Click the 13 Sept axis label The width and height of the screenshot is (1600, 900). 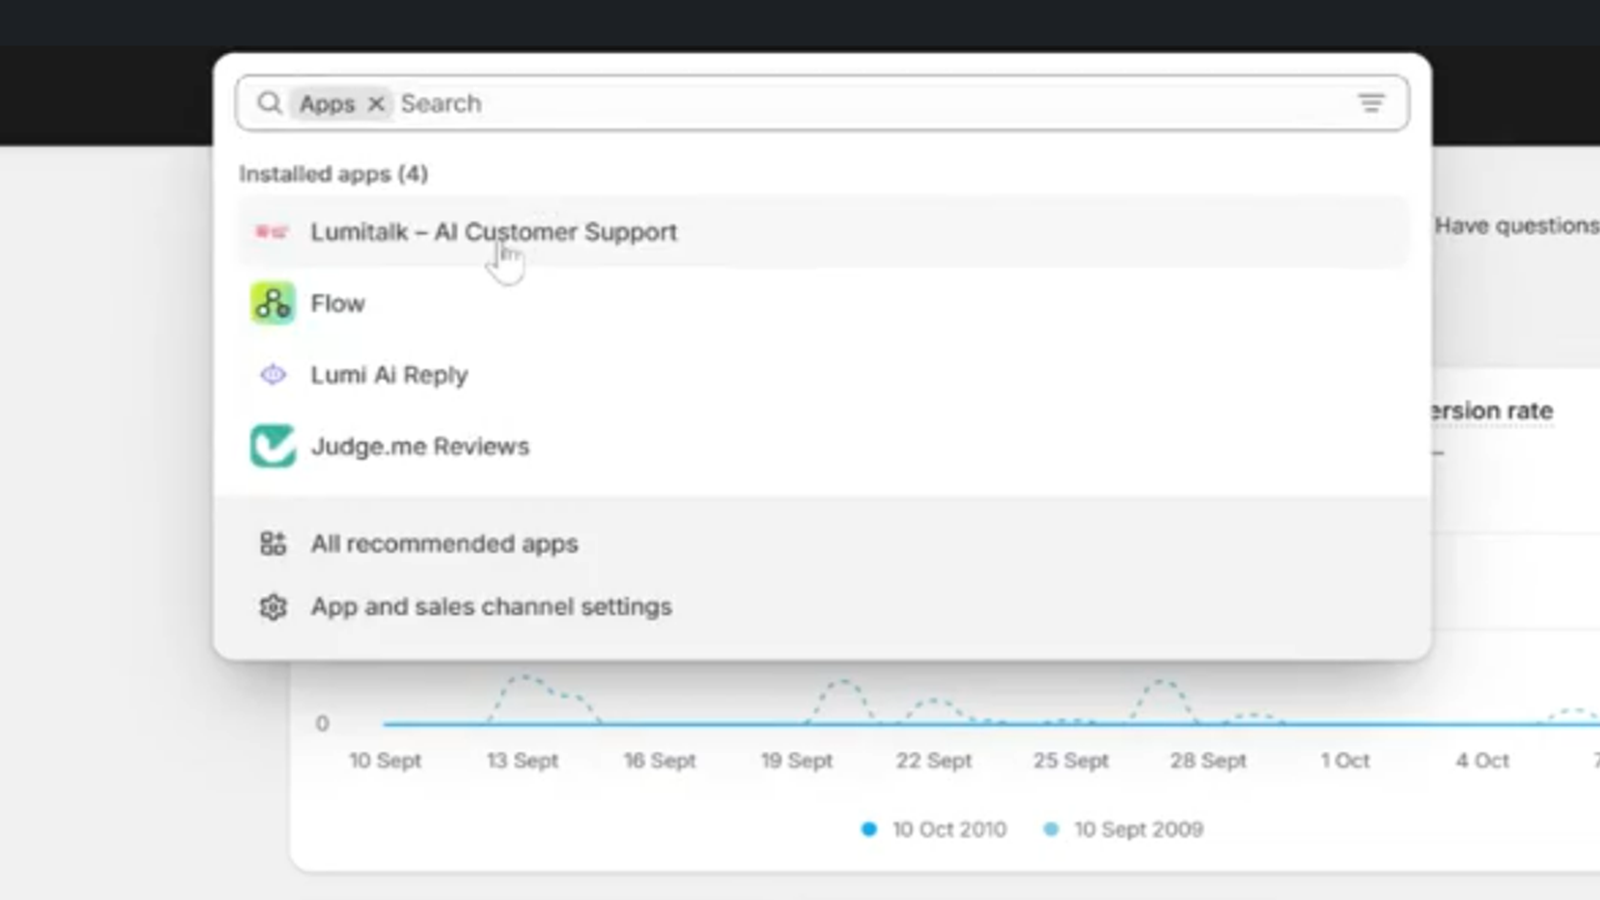tap(522, 760)
